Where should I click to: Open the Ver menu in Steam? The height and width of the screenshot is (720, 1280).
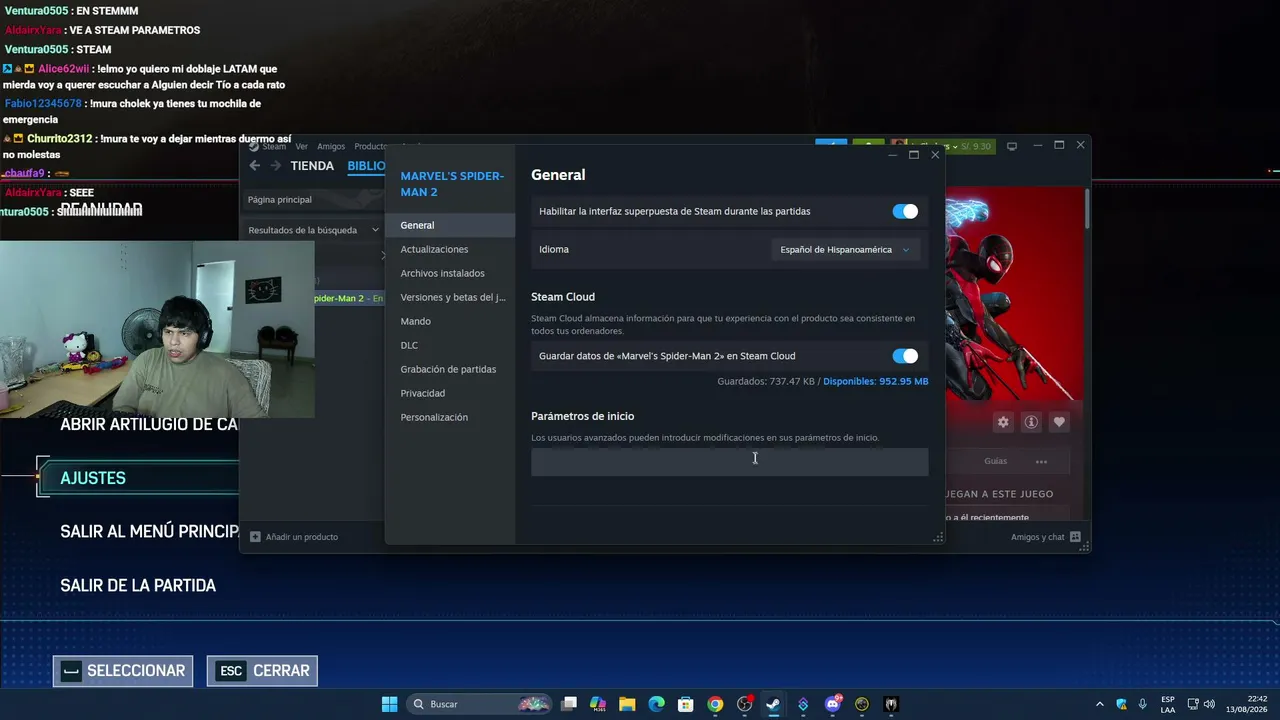[x=301, y=146]
